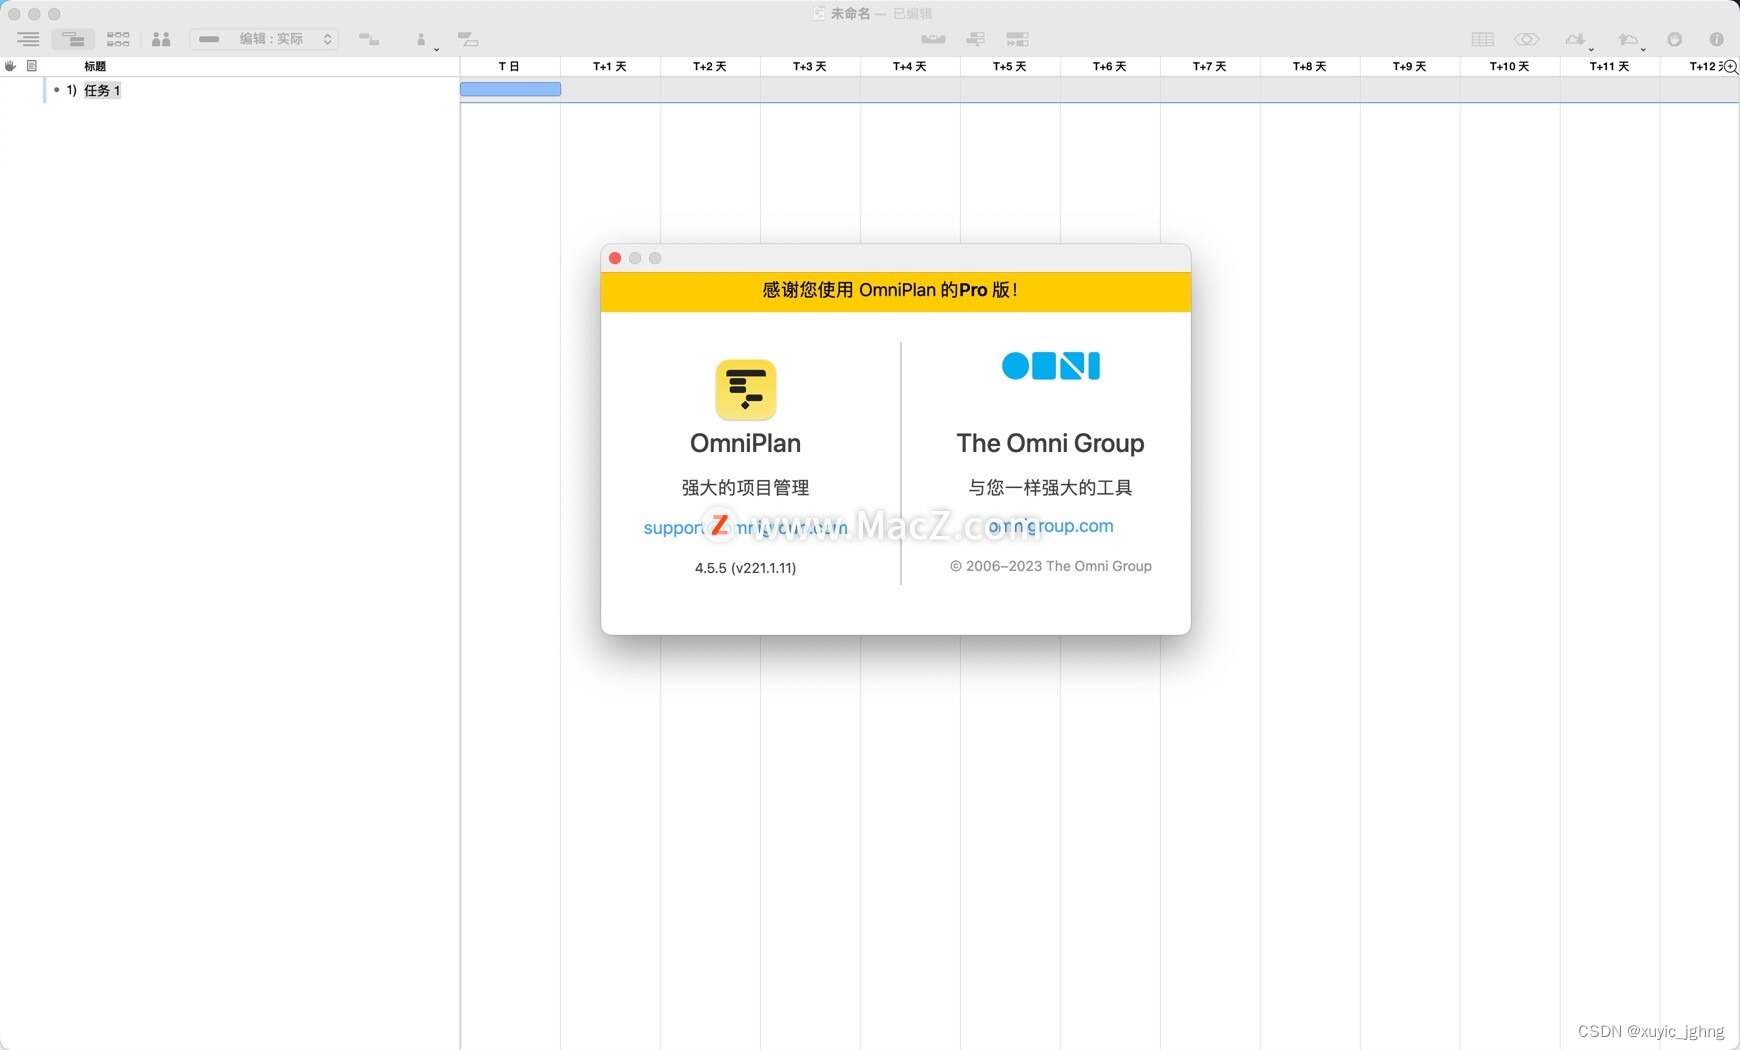Click the violations hand icon in toolbar
This screenshot has width=1740, height=1050.
[1675, 39]
